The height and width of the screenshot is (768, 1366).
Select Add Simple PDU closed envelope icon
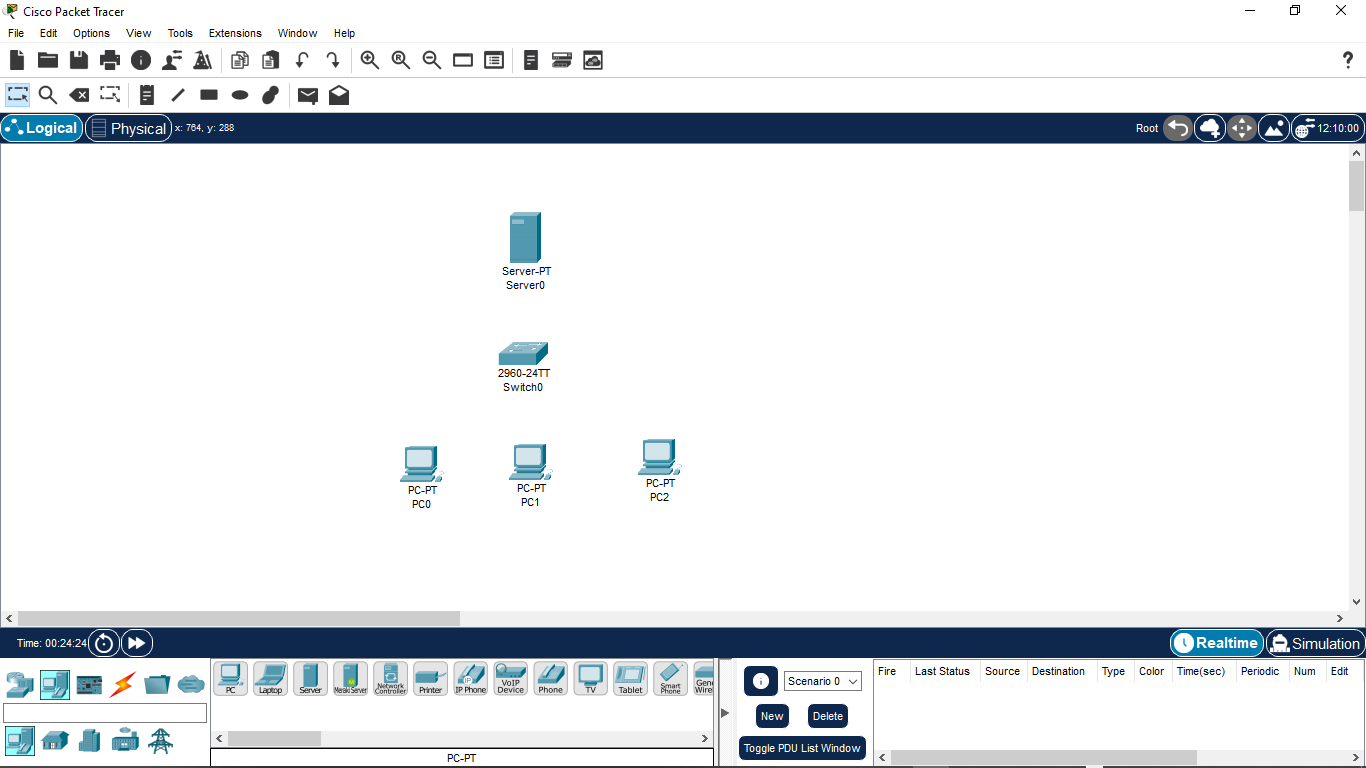tap(308, 95)
